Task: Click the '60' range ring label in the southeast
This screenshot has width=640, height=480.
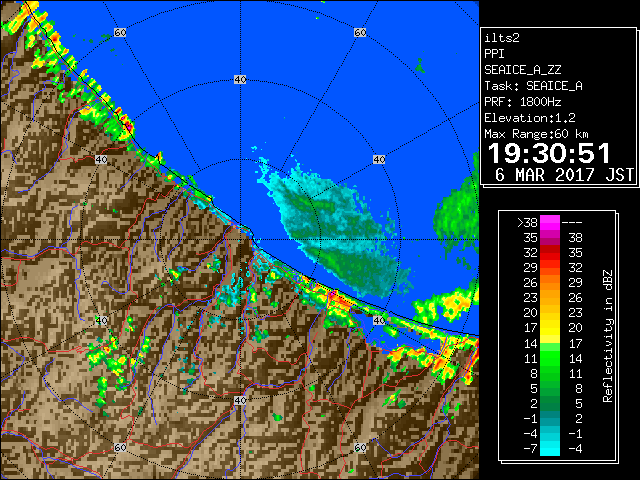Action: (360, 447)
